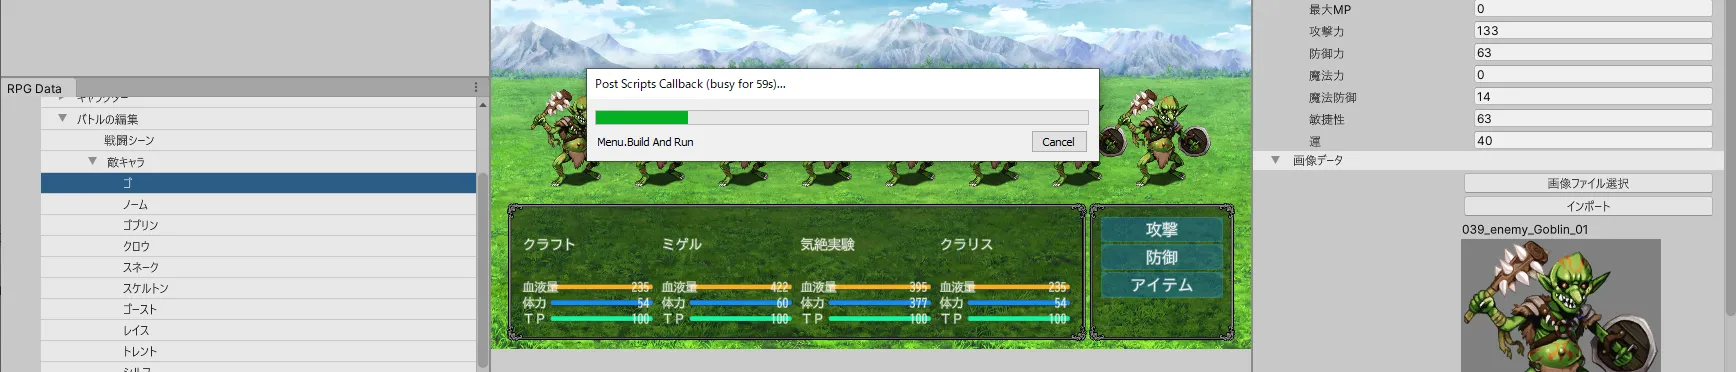Select ノーム in the enemy list
Image resolution: width=1736 pixels, height=372 pixels.
pyautogui.click(x=258, y=204)
